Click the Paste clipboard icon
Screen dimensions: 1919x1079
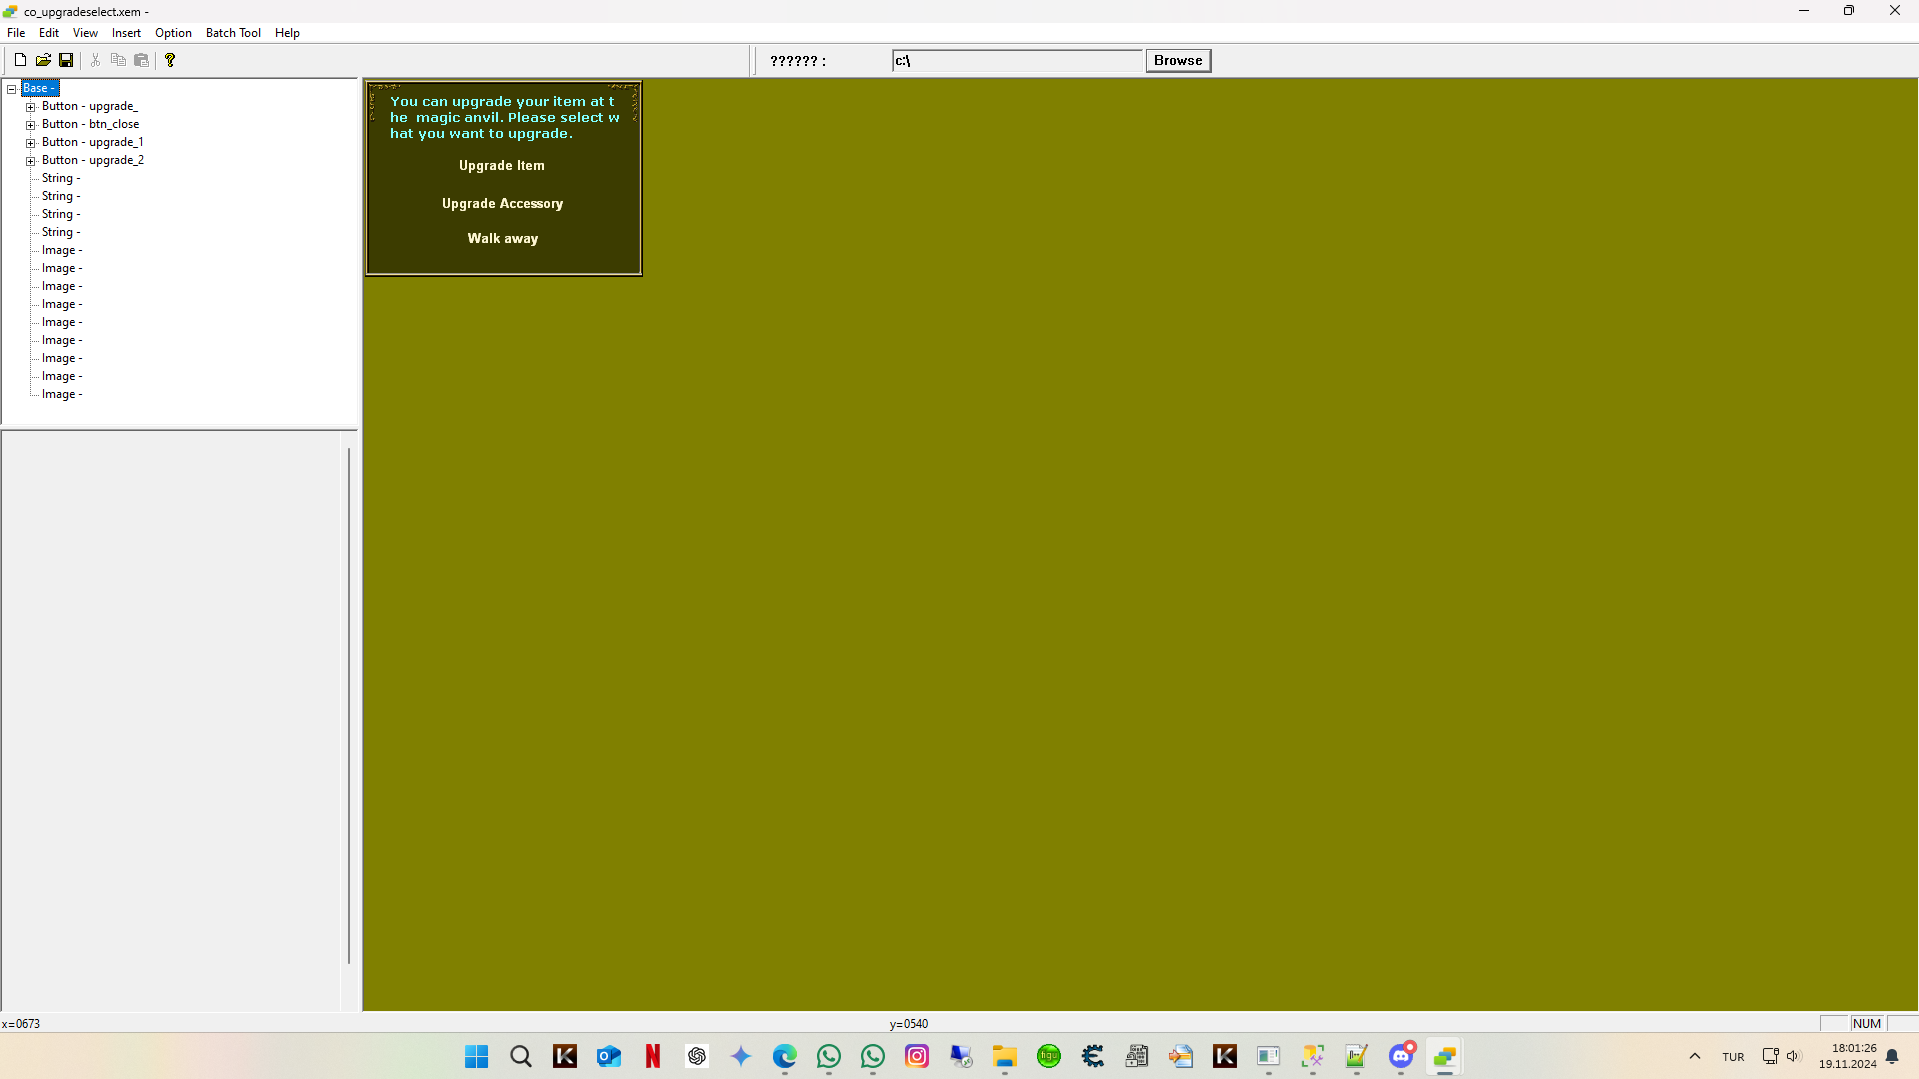tap(141, 59)
